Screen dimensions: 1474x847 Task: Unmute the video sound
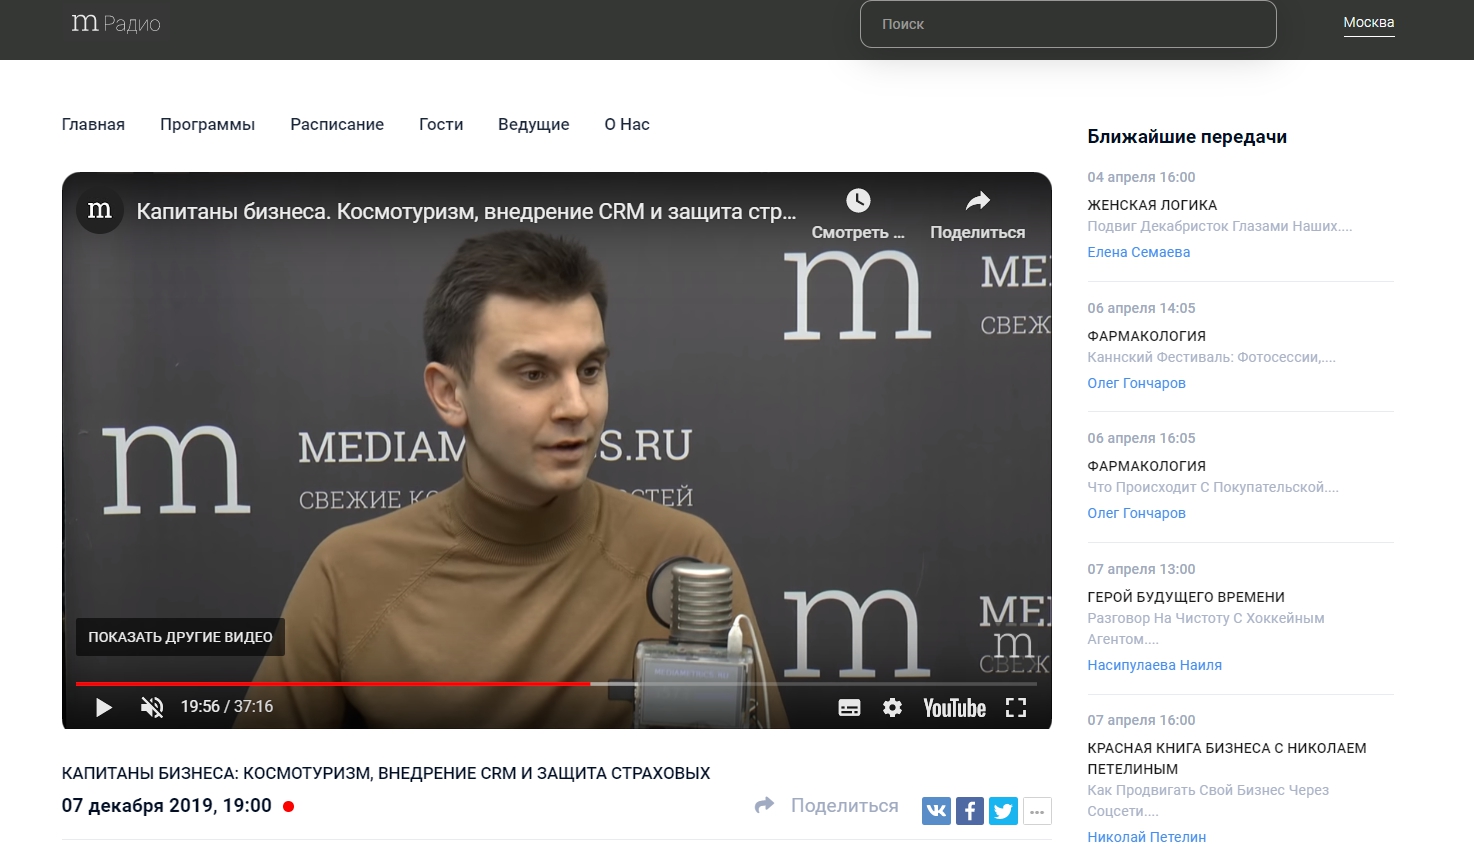[x=152, y=708]
